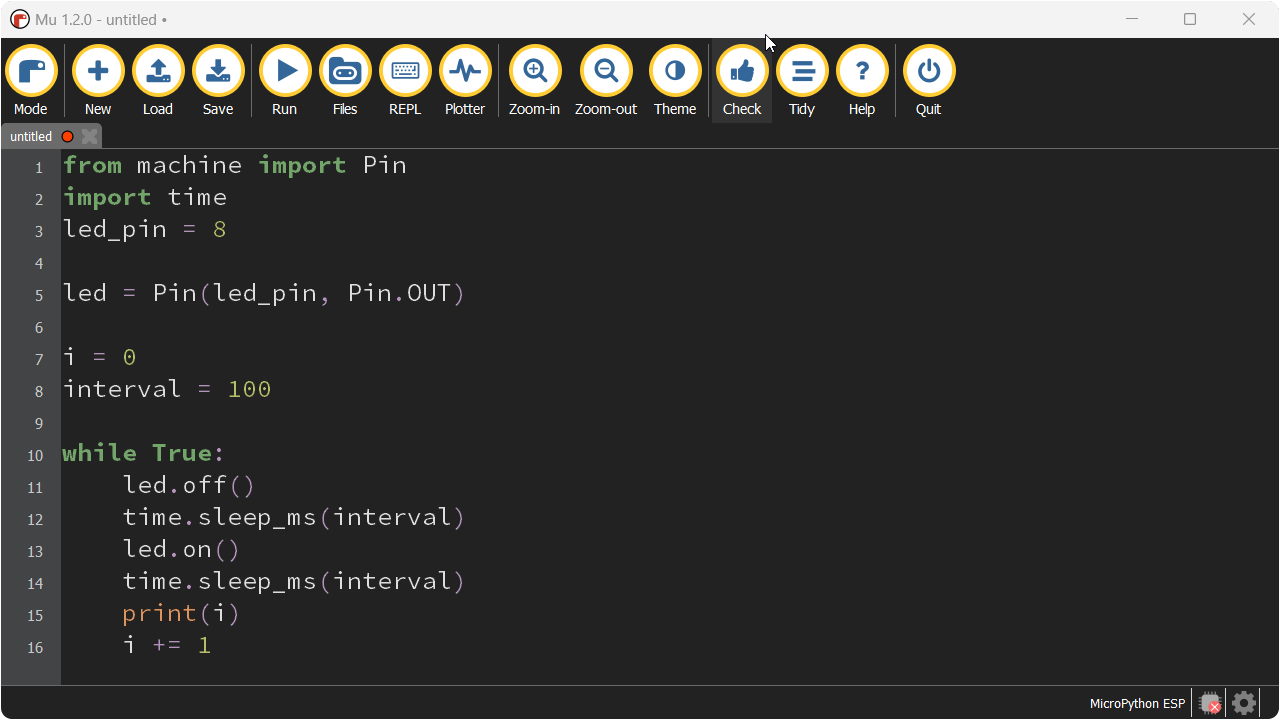Click the device connection chip icon

click(1209, 703)
